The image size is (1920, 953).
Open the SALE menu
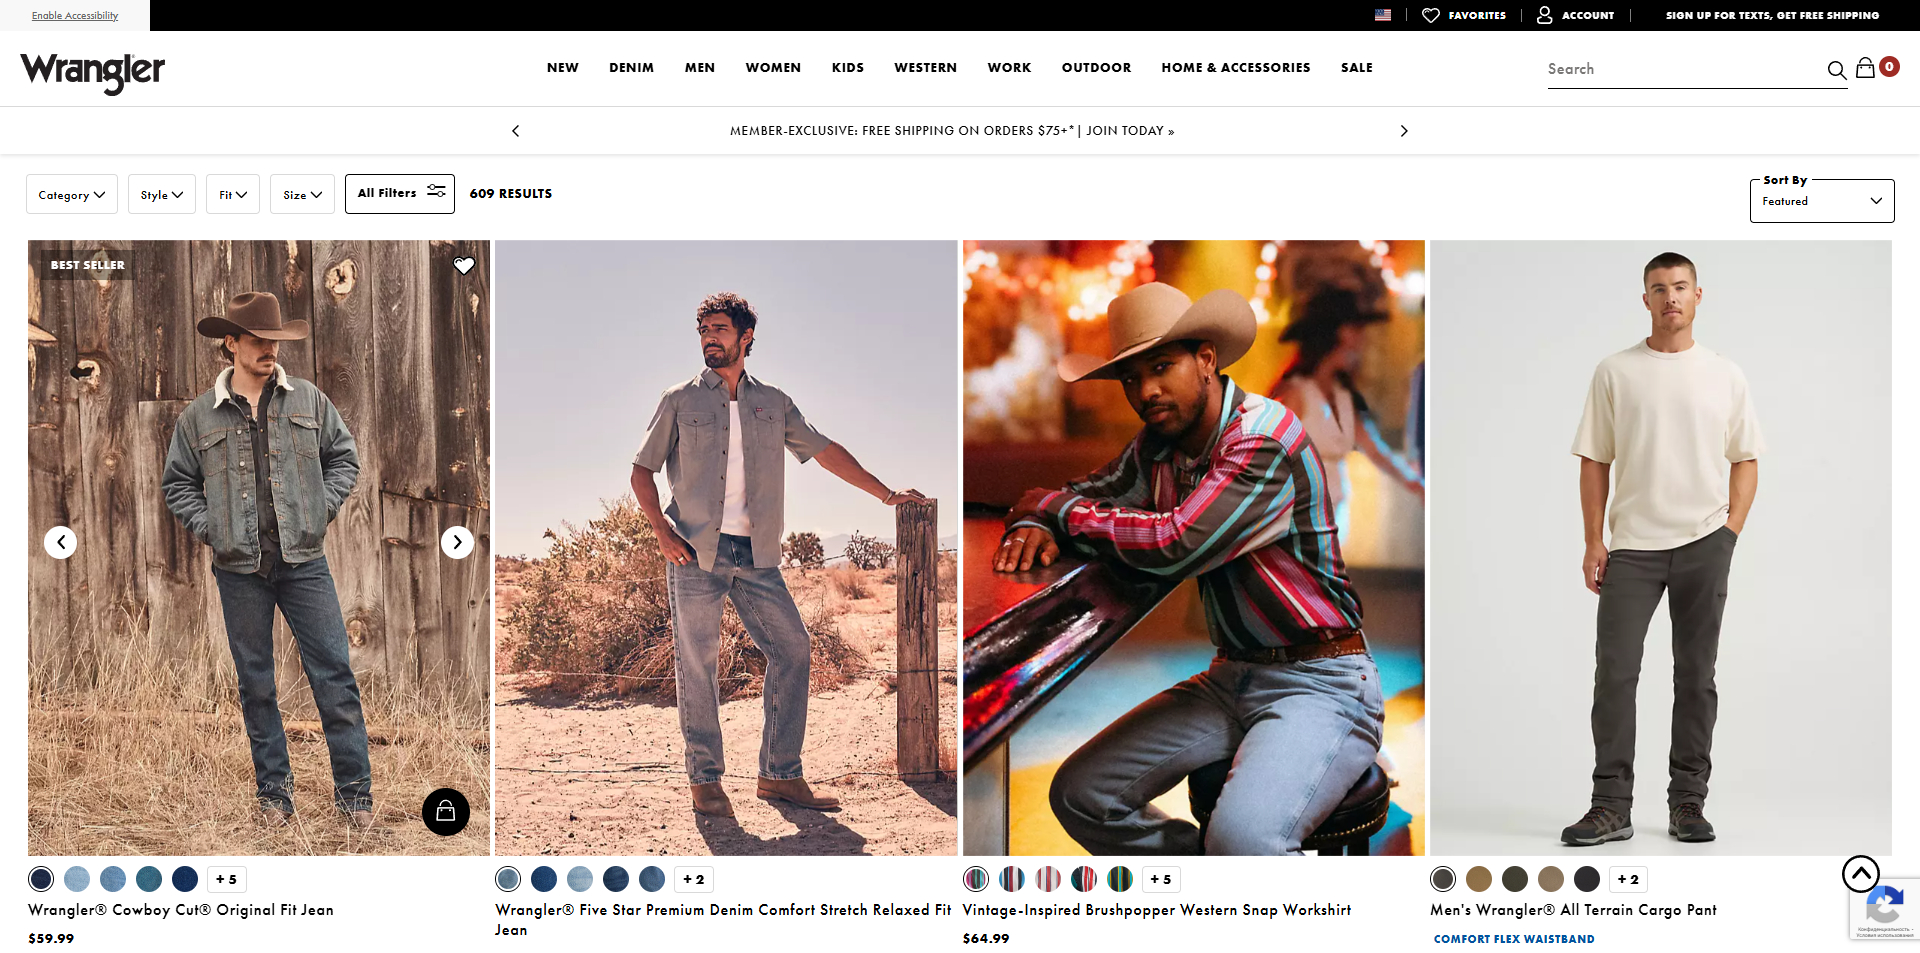pos(1357,68)
